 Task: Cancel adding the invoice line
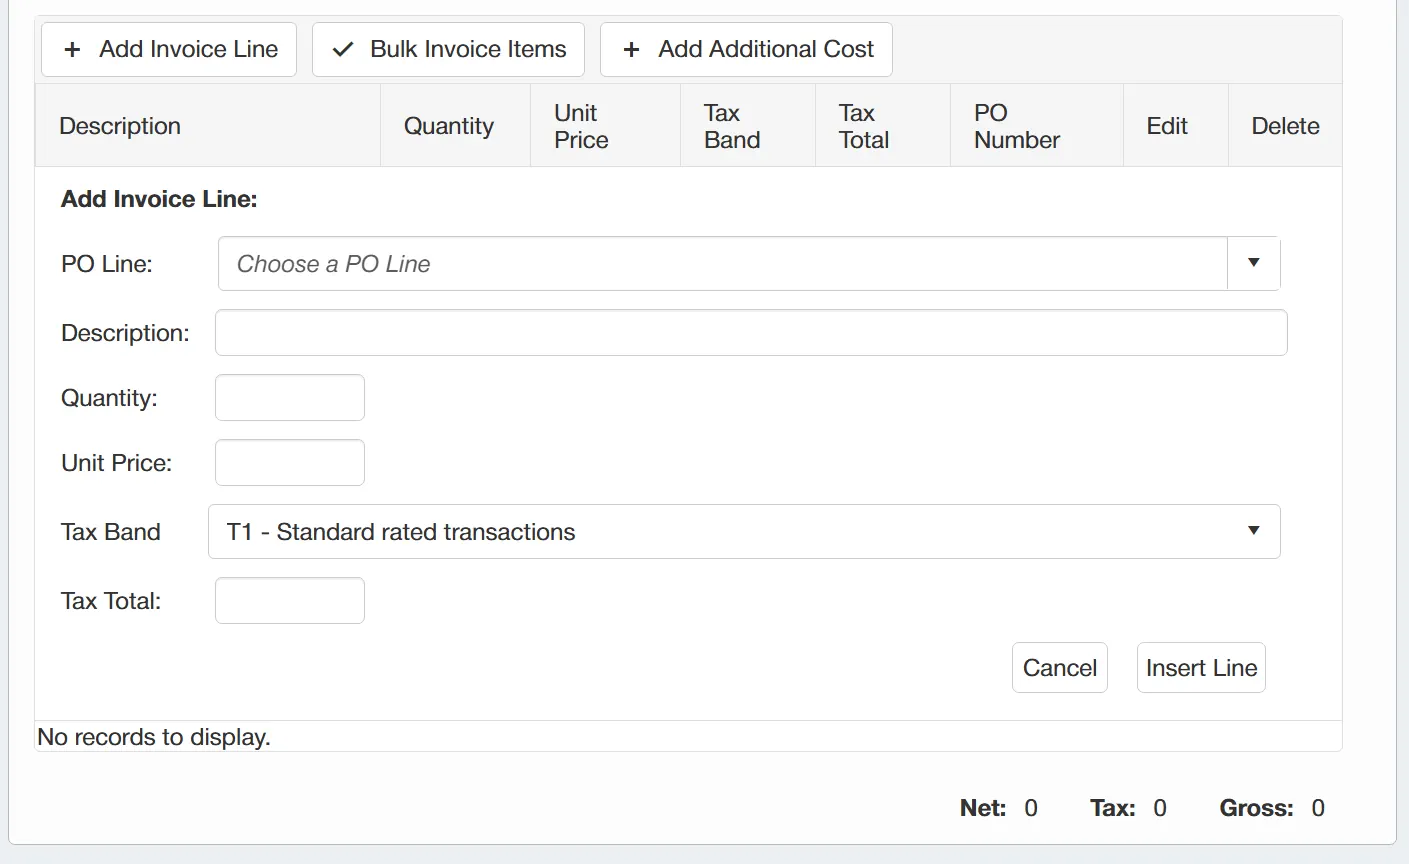[1060, 667]
